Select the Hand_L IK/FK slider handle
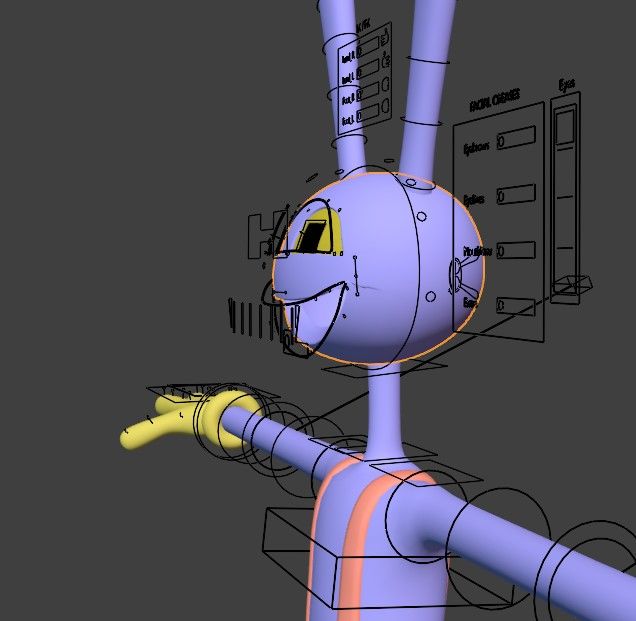The width and height of the screenshot is (636, 621). 359,72
